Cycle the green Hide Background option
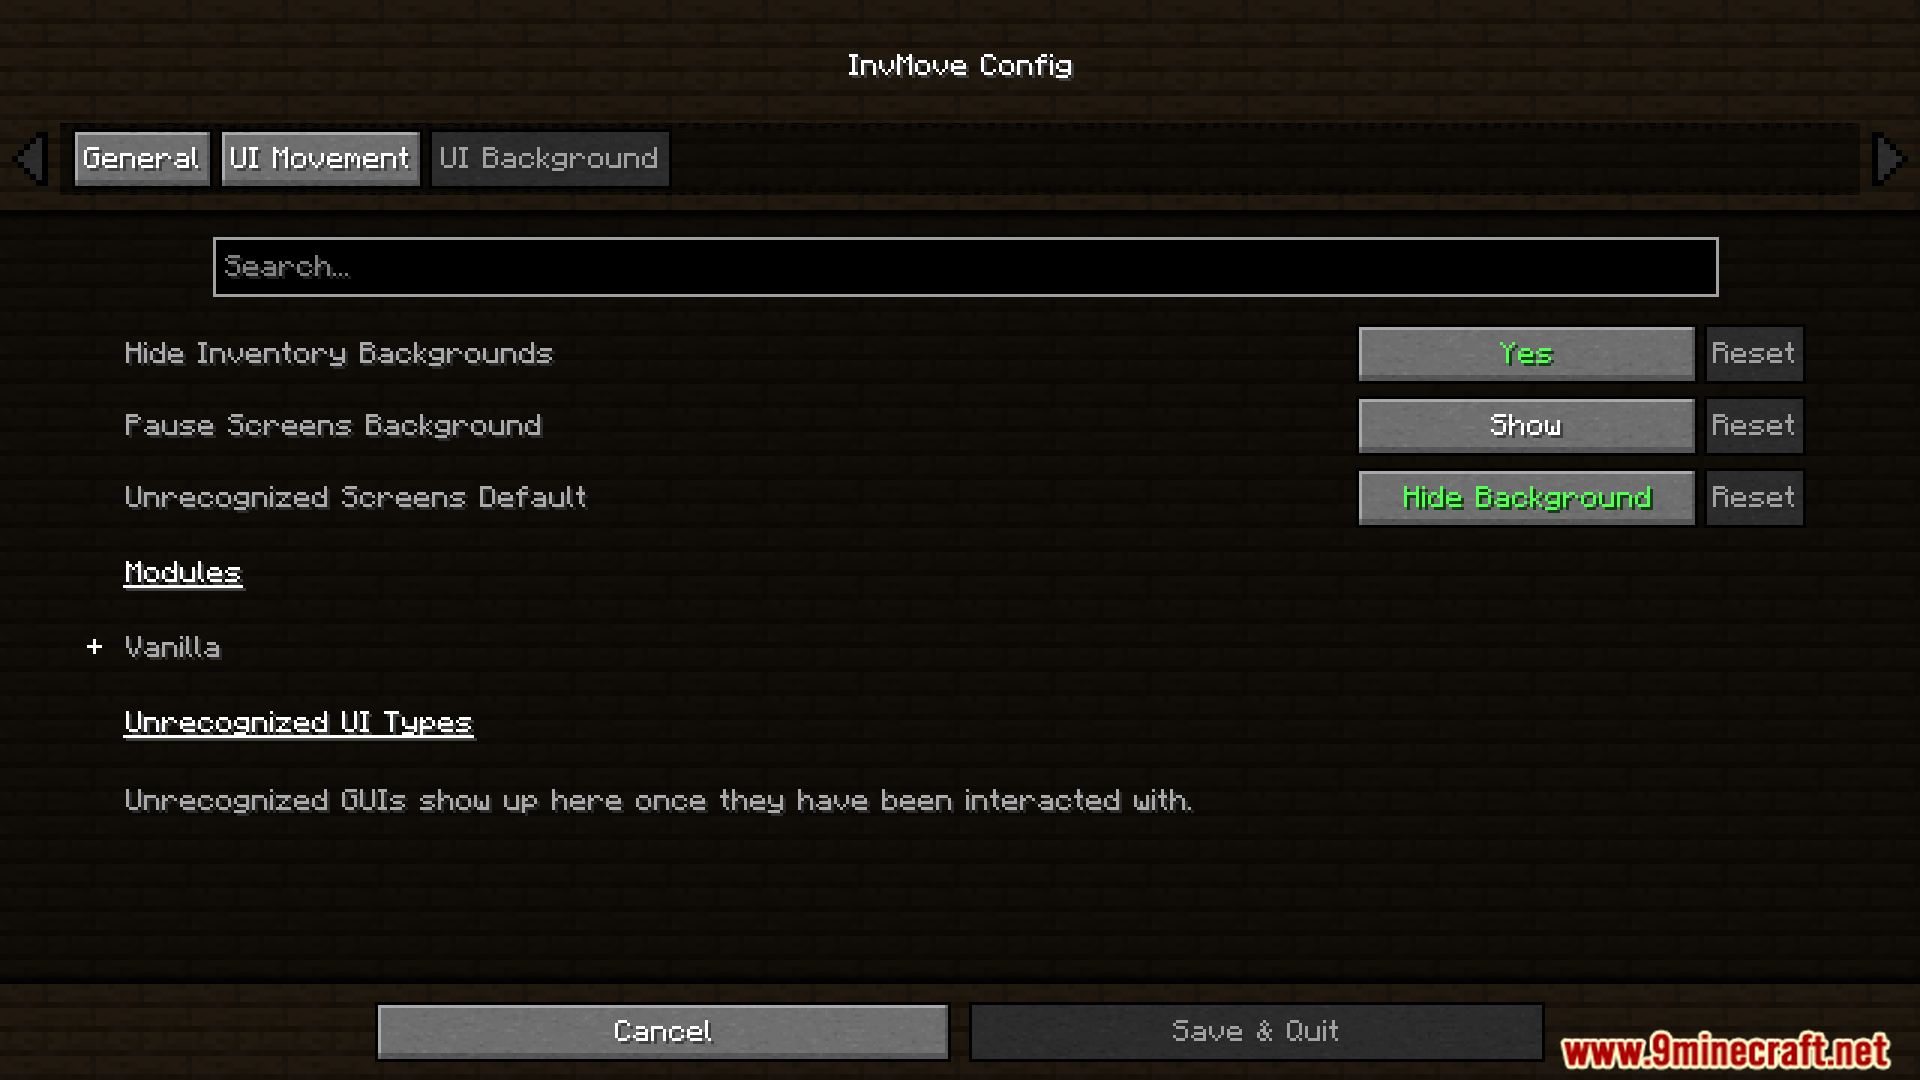 click(x=1526, y=498)
